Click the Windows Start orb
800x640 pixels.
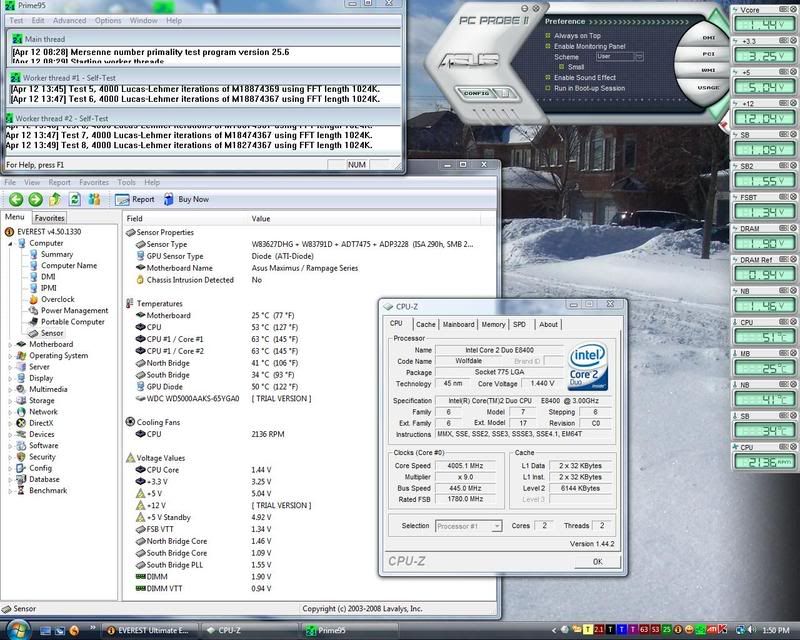click(x=17, y=630)
